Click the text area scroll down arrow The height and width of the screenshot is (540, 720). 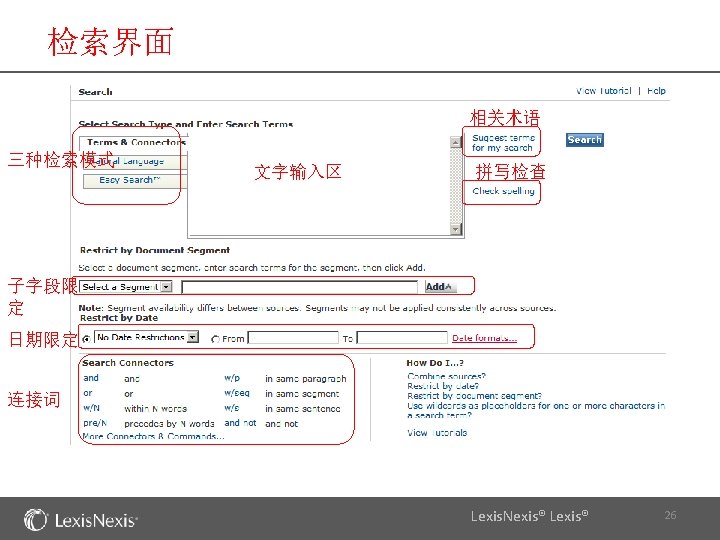click(456, 229)
